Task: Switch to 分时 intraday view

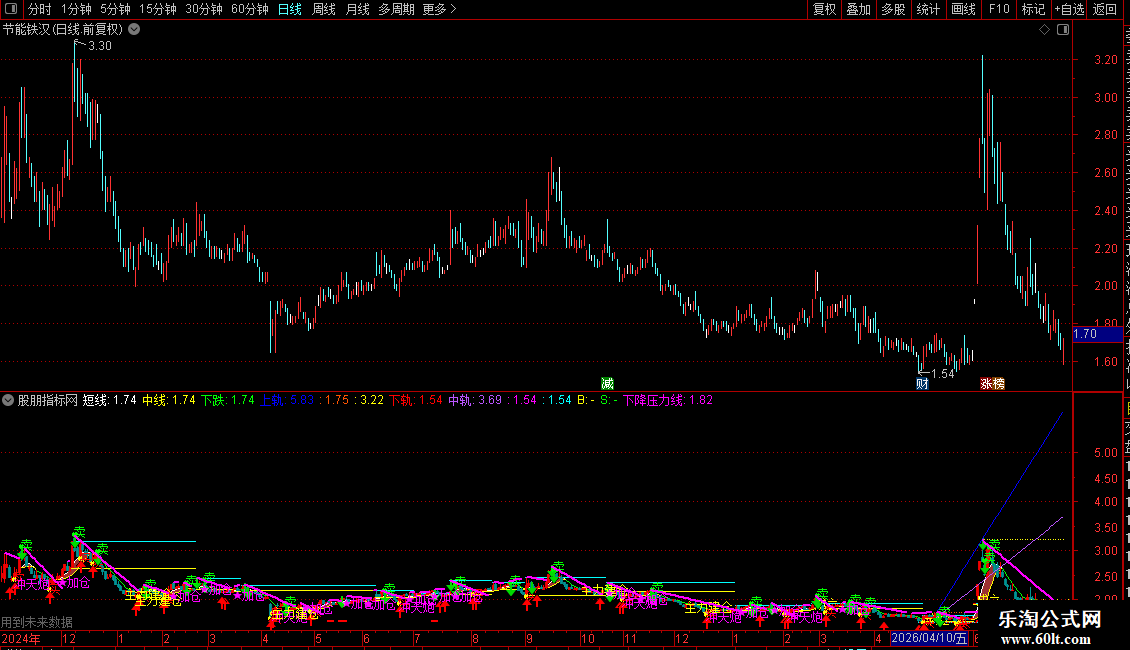Action: coord(40,9)
